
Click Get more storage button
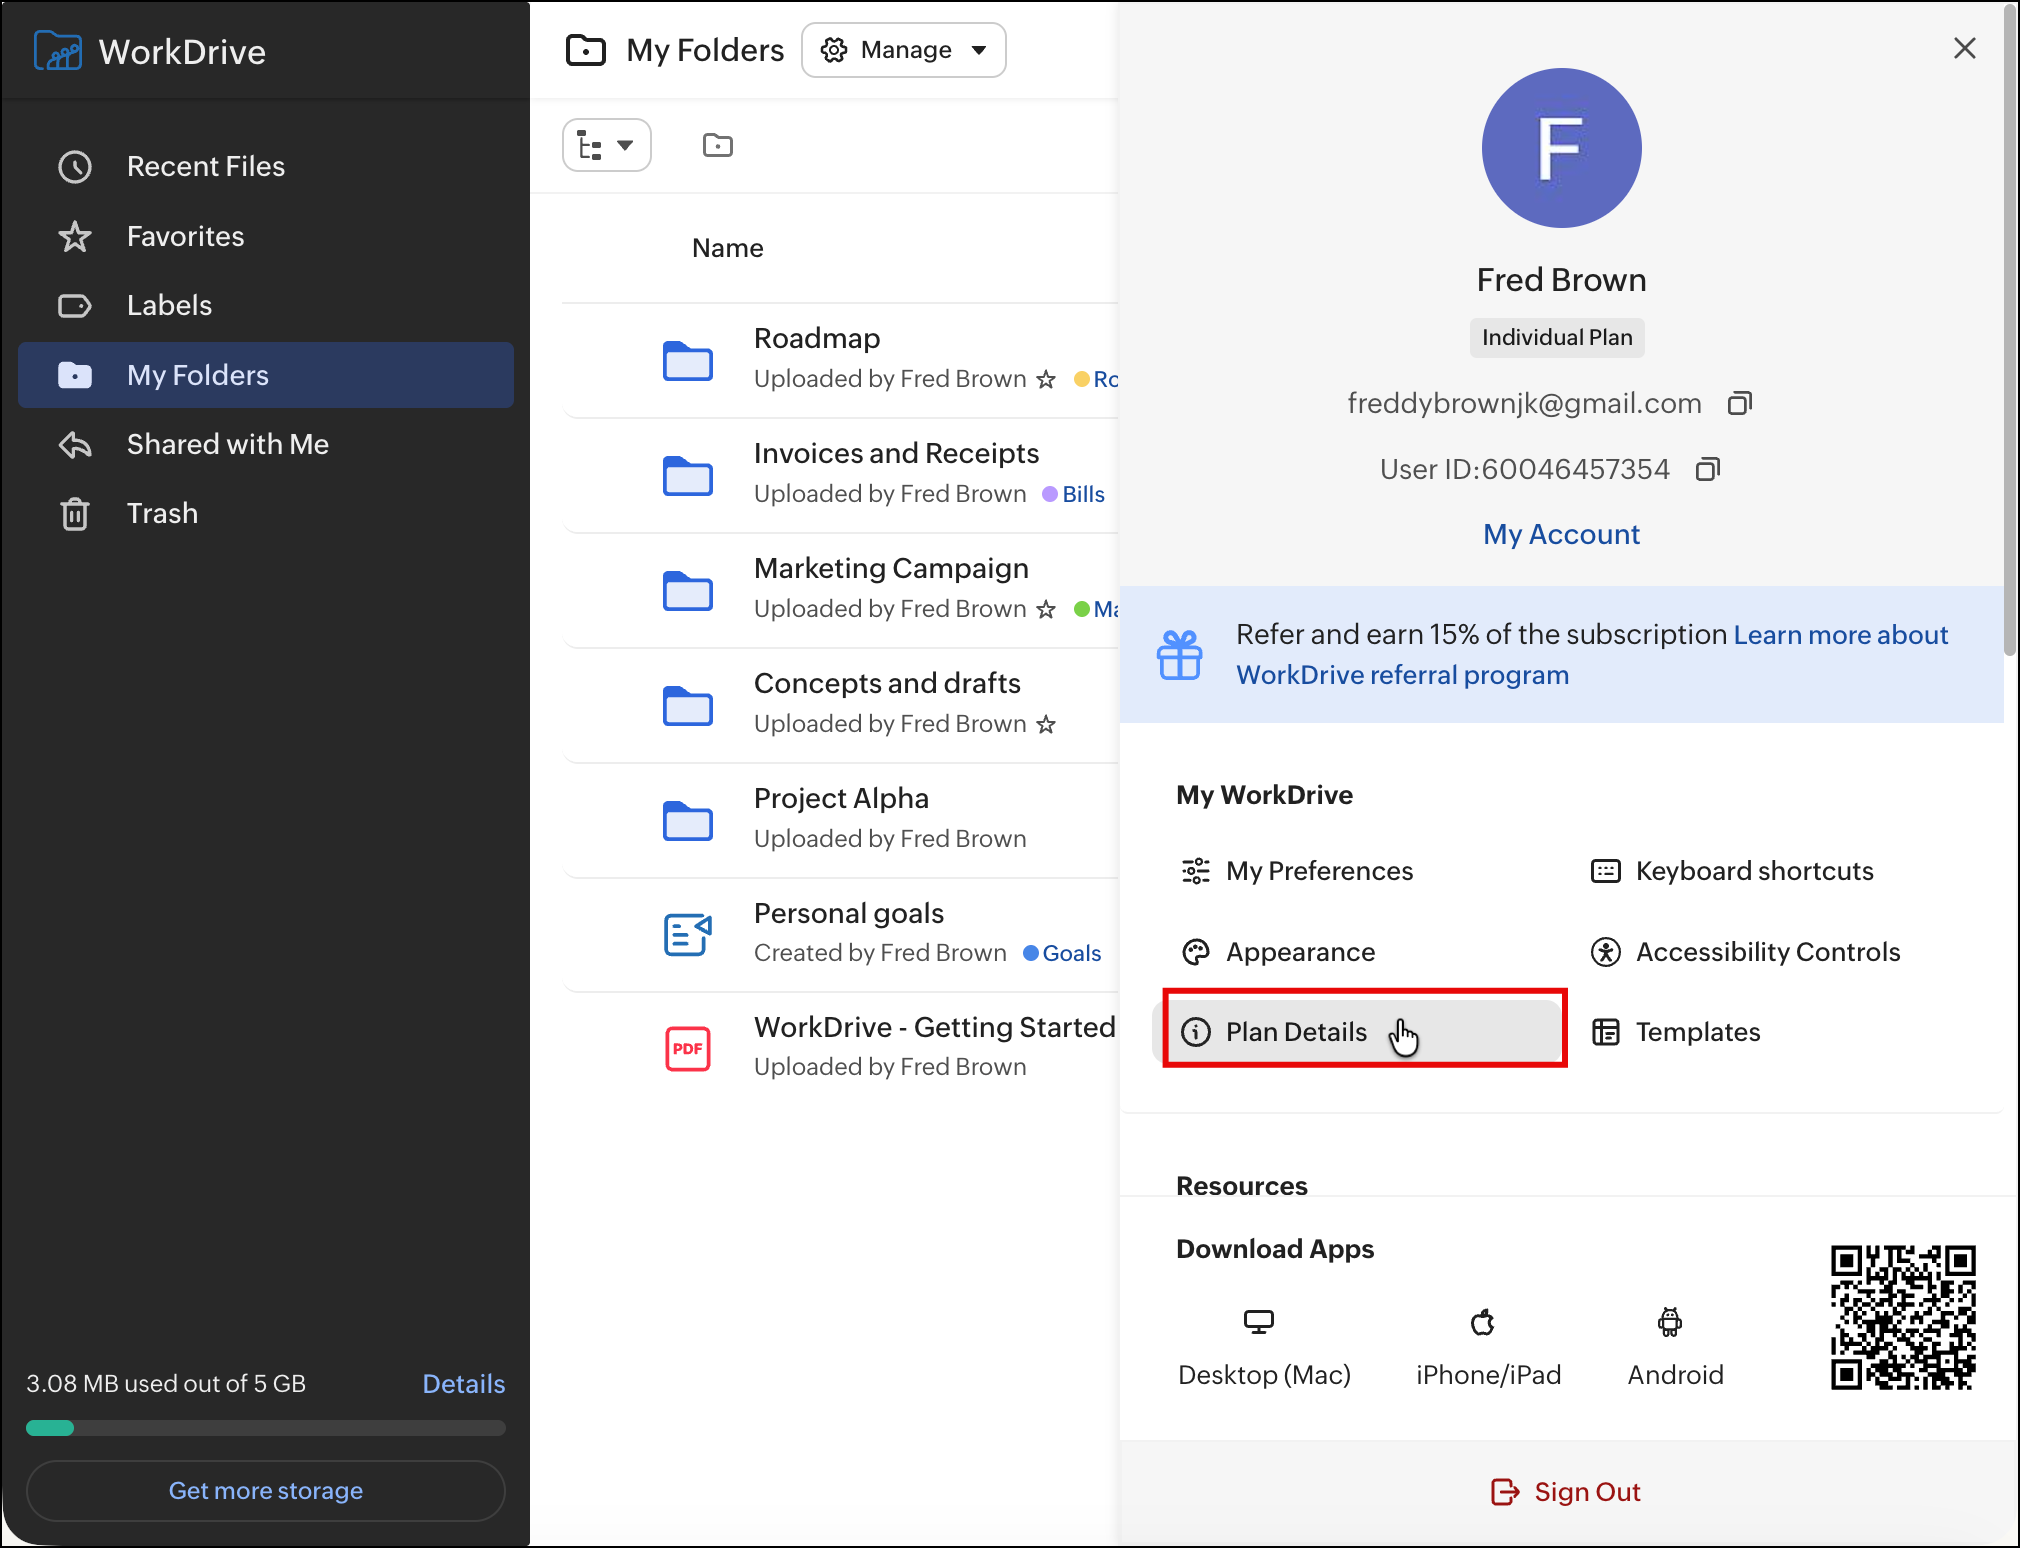(265, 1491)
